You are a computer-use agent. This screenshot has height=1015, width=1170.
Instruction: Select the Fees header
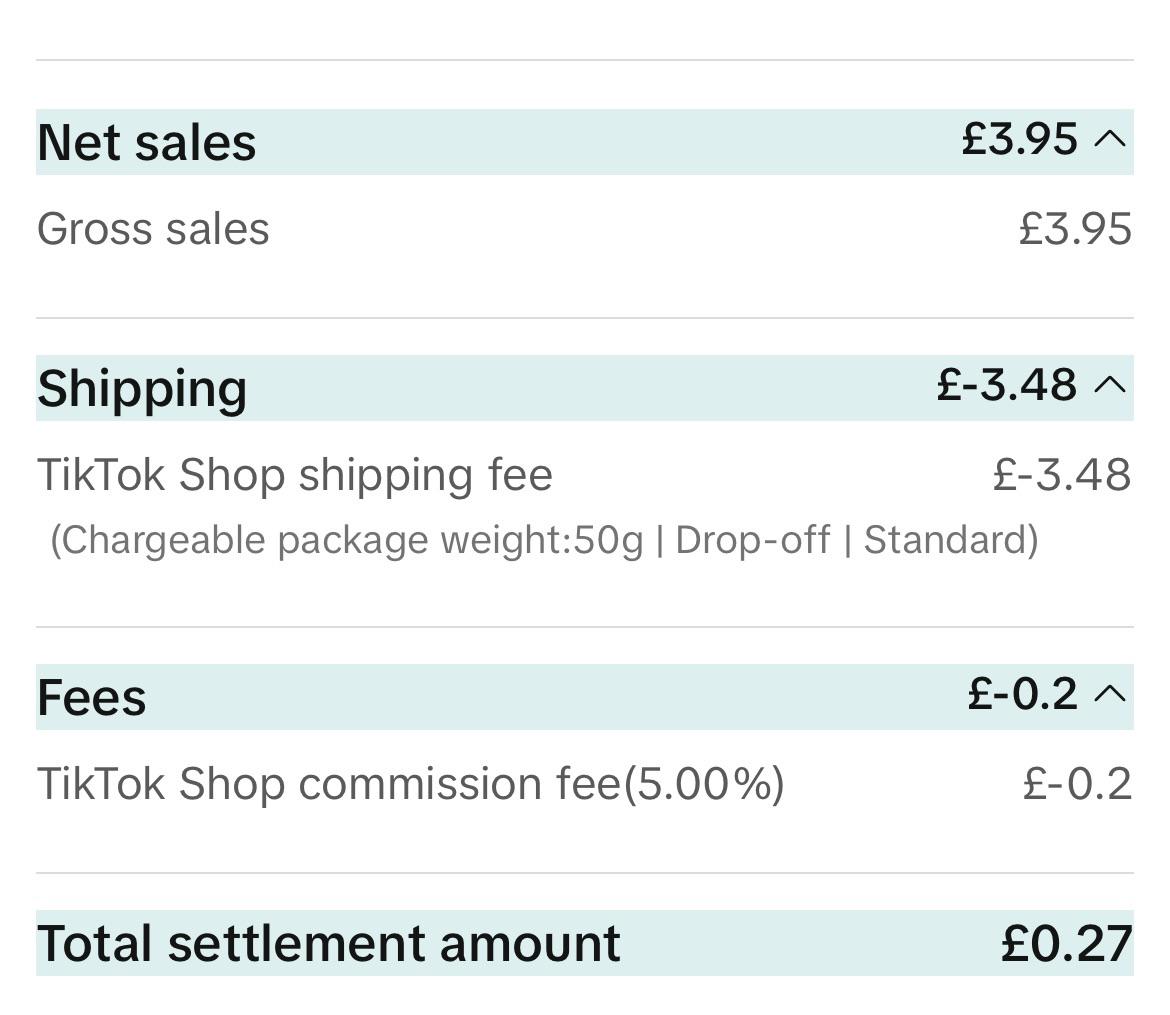coord(92,697)
